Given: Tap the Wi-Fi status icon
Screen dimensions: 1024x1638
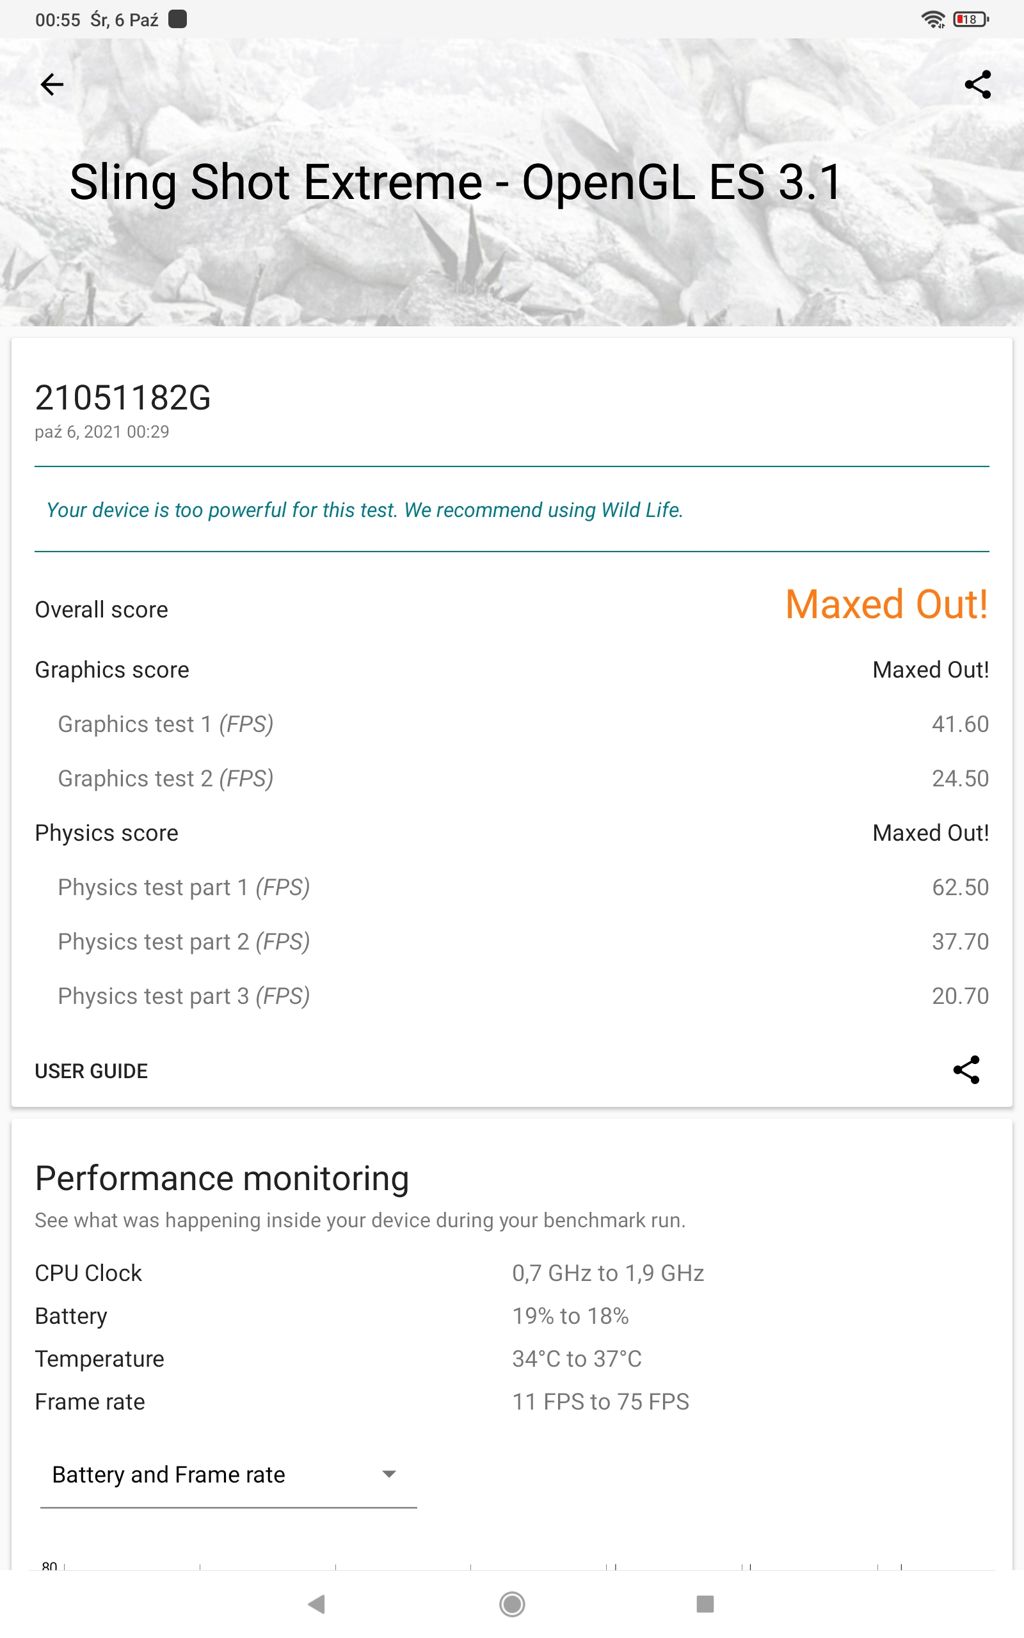Looking at the screenshot, I should click(x=933, y=19).
